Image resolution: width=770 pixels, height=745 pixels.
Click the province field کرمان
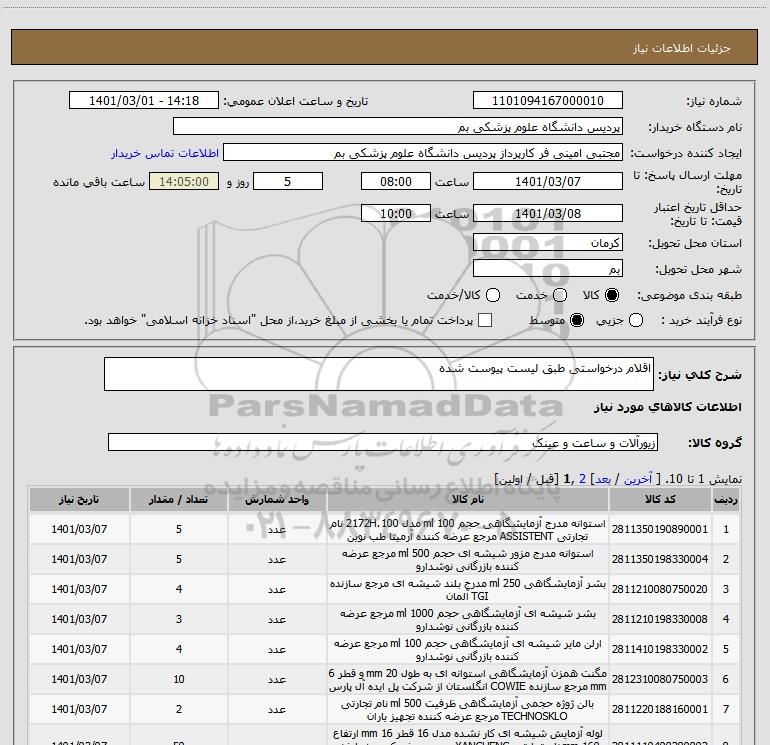[548, 243]
